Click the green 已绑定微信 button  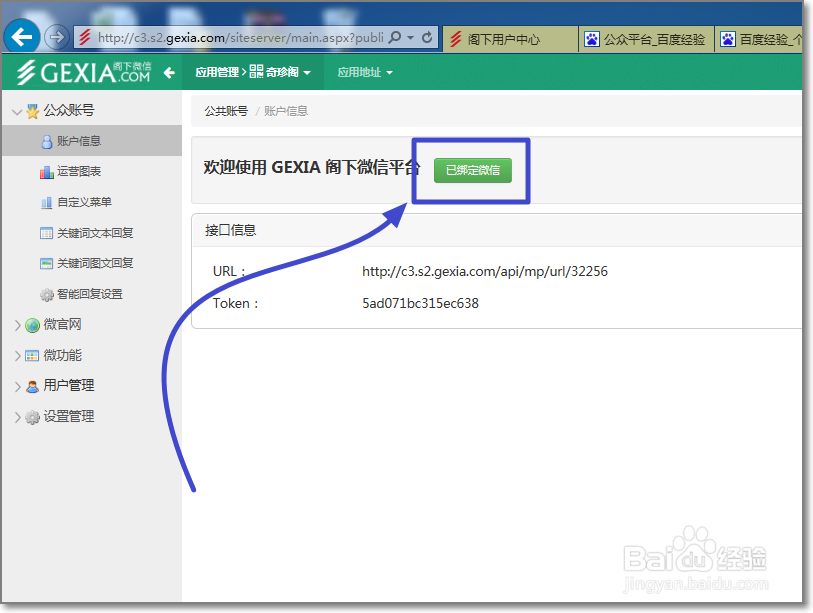(x=473, y=170)
